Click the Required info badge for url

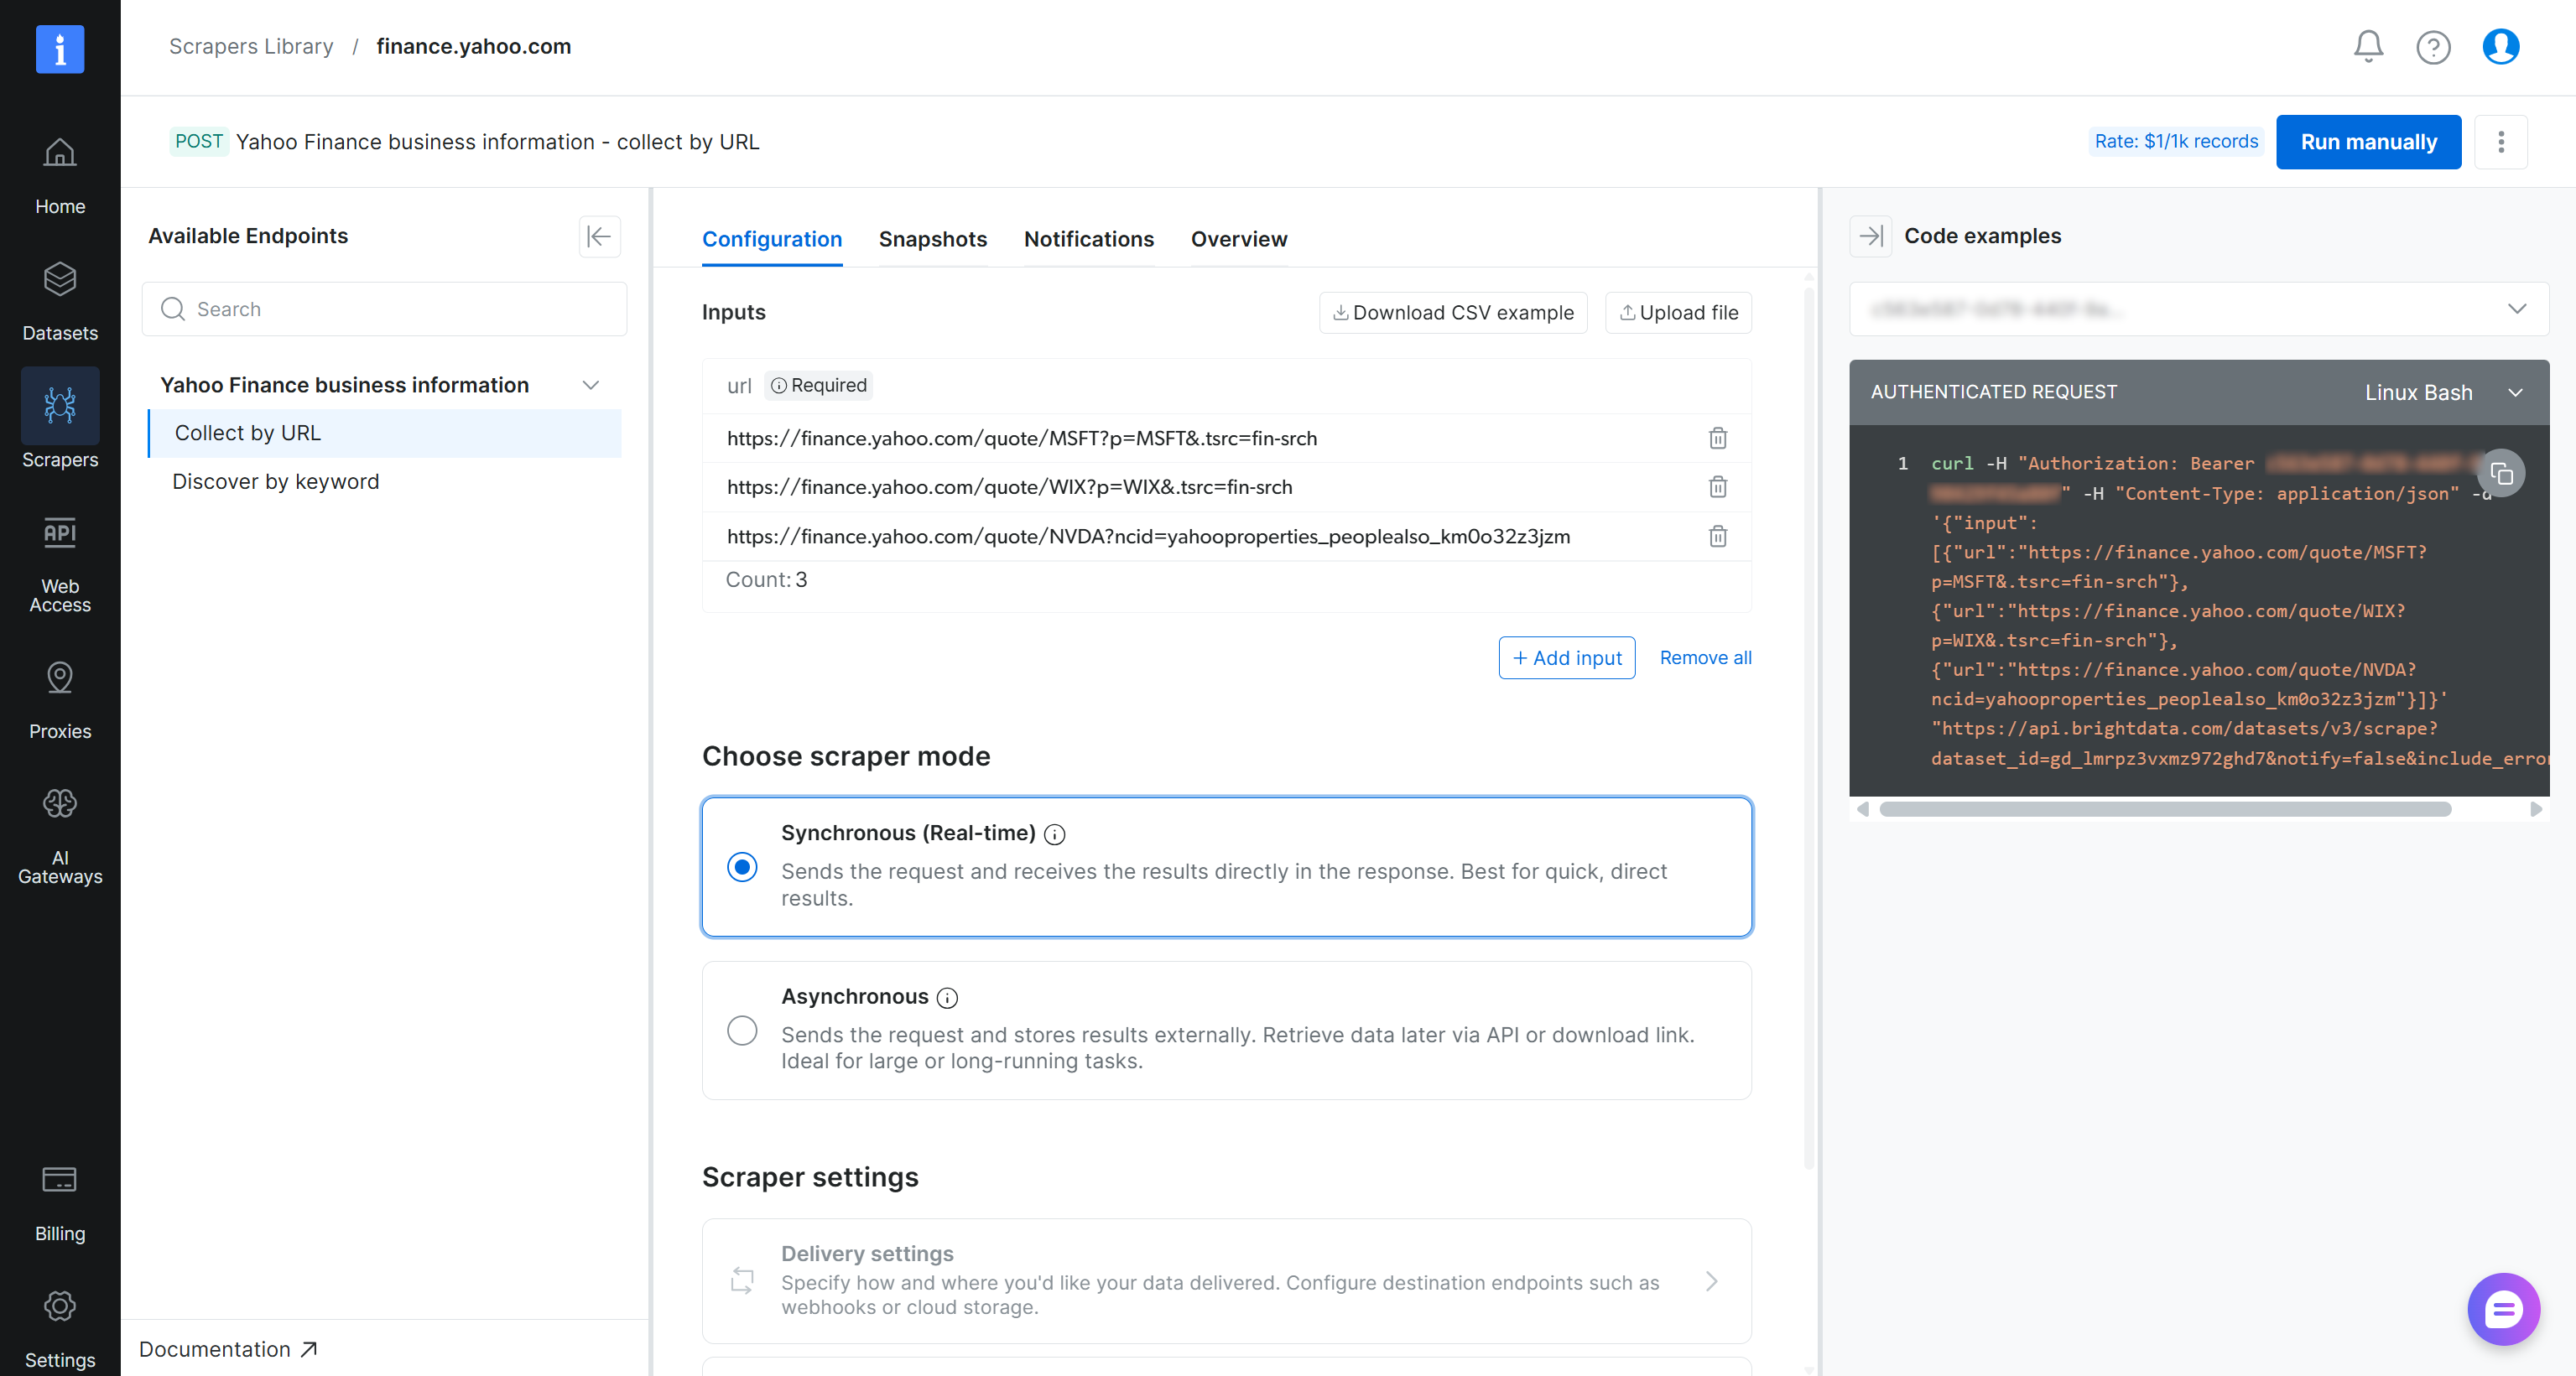point(819,385)
